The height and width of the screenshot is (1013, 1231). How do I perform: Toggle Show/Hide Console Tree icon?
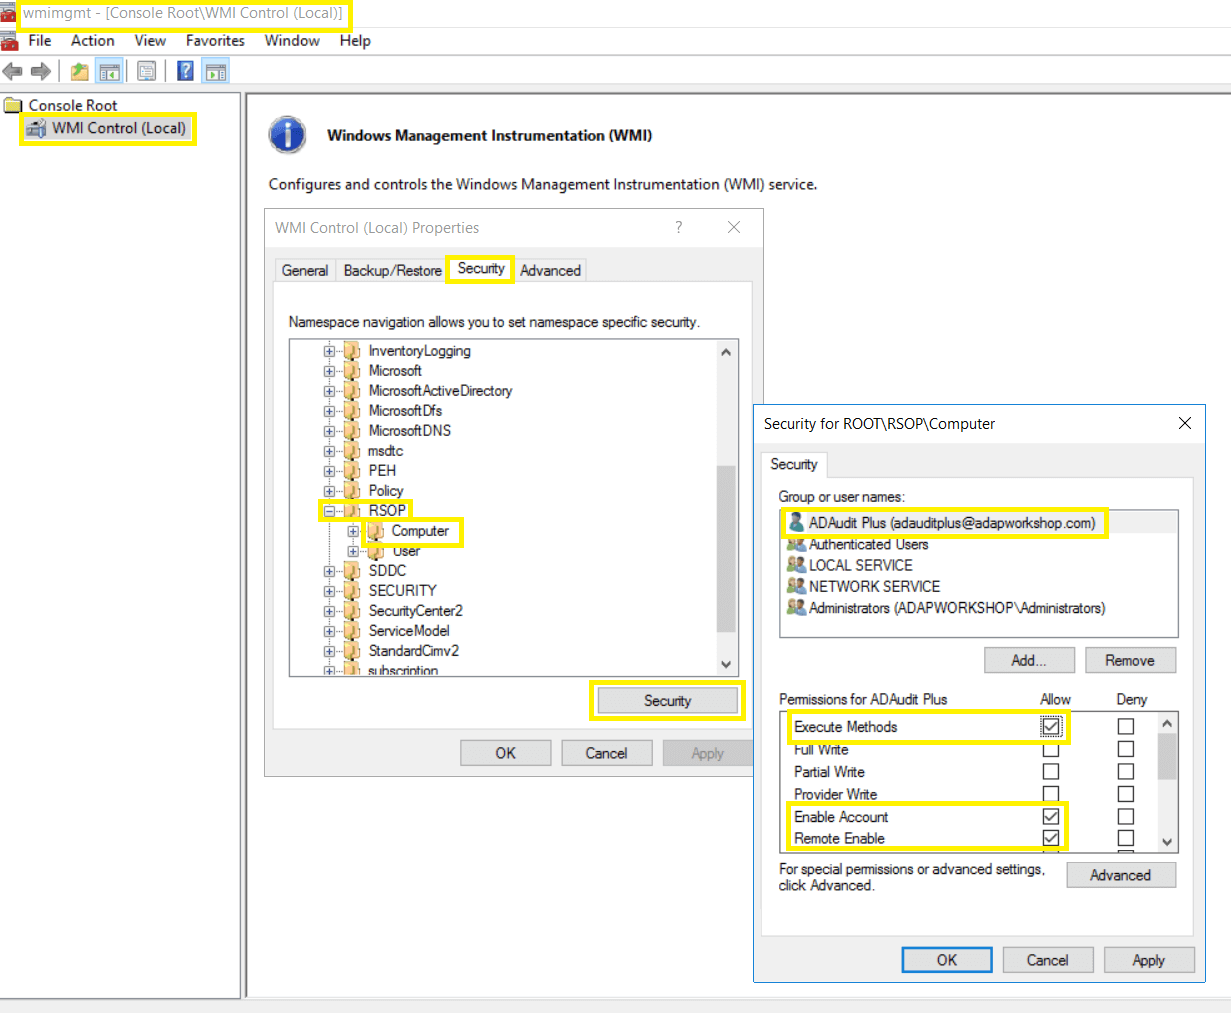tap(109, 71)
